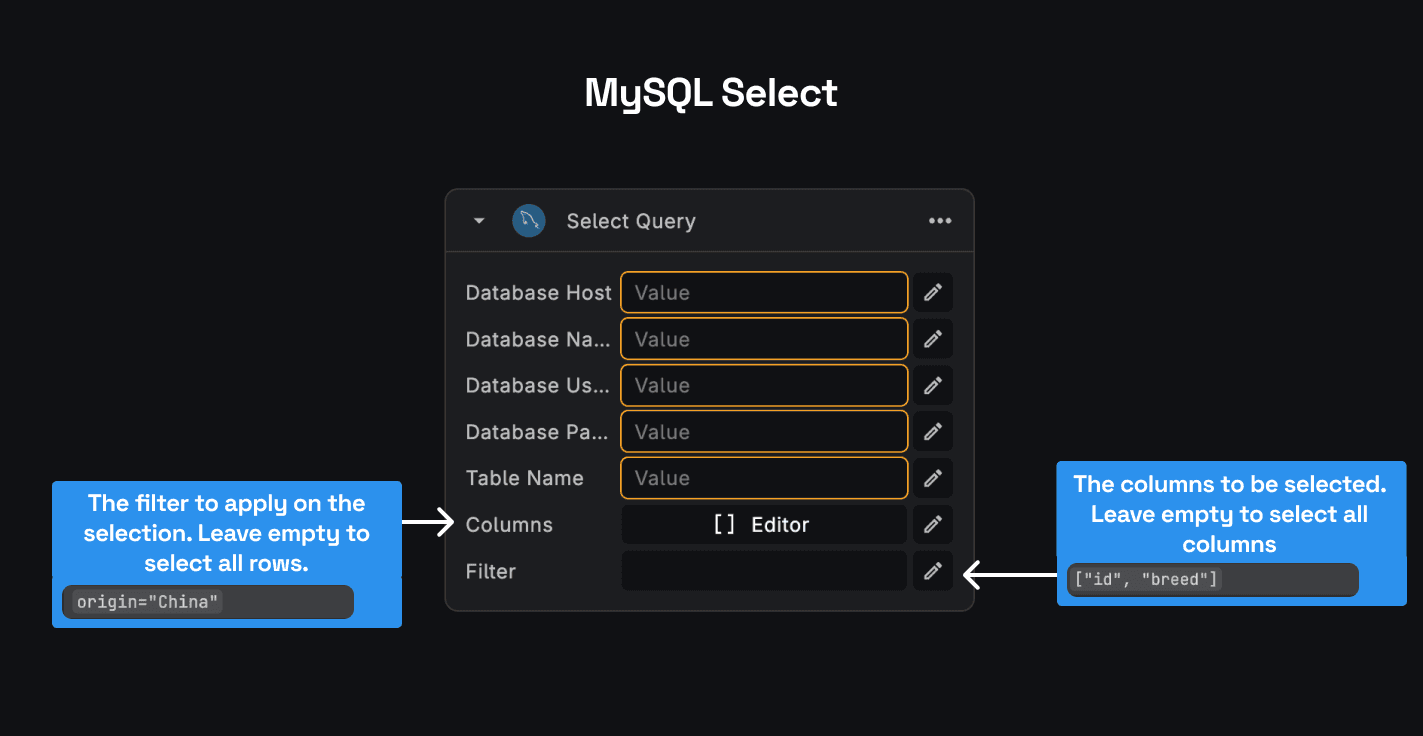
Task: Edit Table Name using its pencil icon
Action: pyautogui.click(x=932, y=478)
